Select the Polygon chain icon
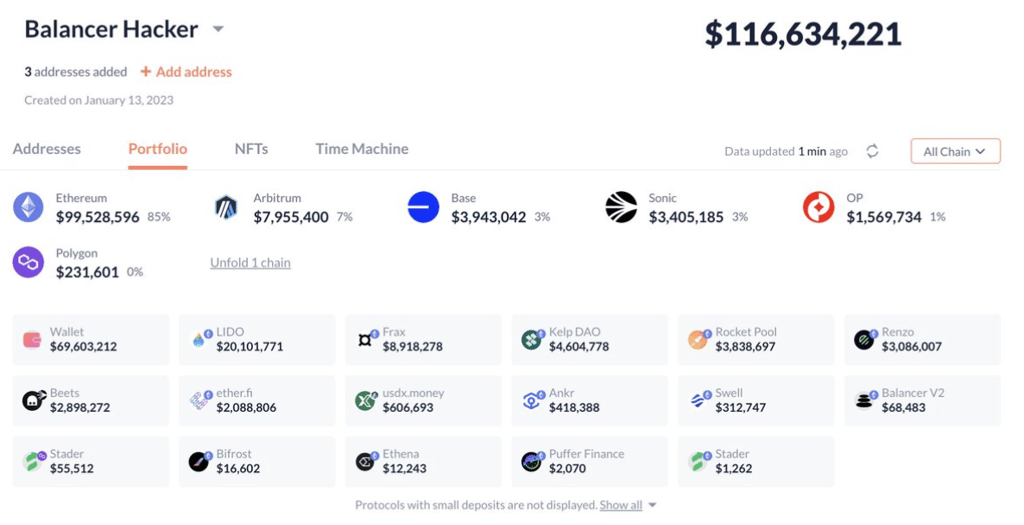The width and height of the screenshot is (1024, 525). coord(28,262)
